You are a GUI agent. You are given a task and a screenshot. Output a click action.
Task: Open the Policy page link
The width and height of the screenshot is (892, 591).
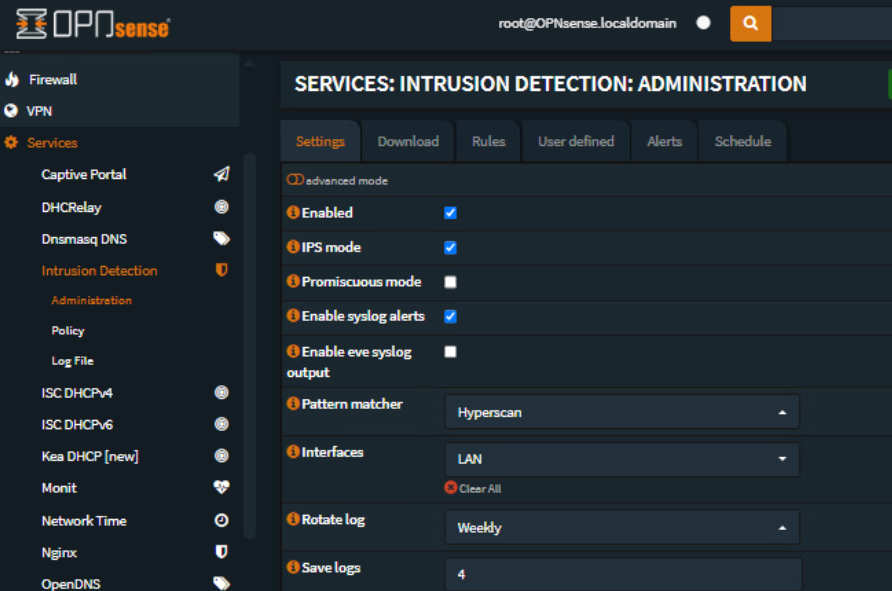point(68,330)
